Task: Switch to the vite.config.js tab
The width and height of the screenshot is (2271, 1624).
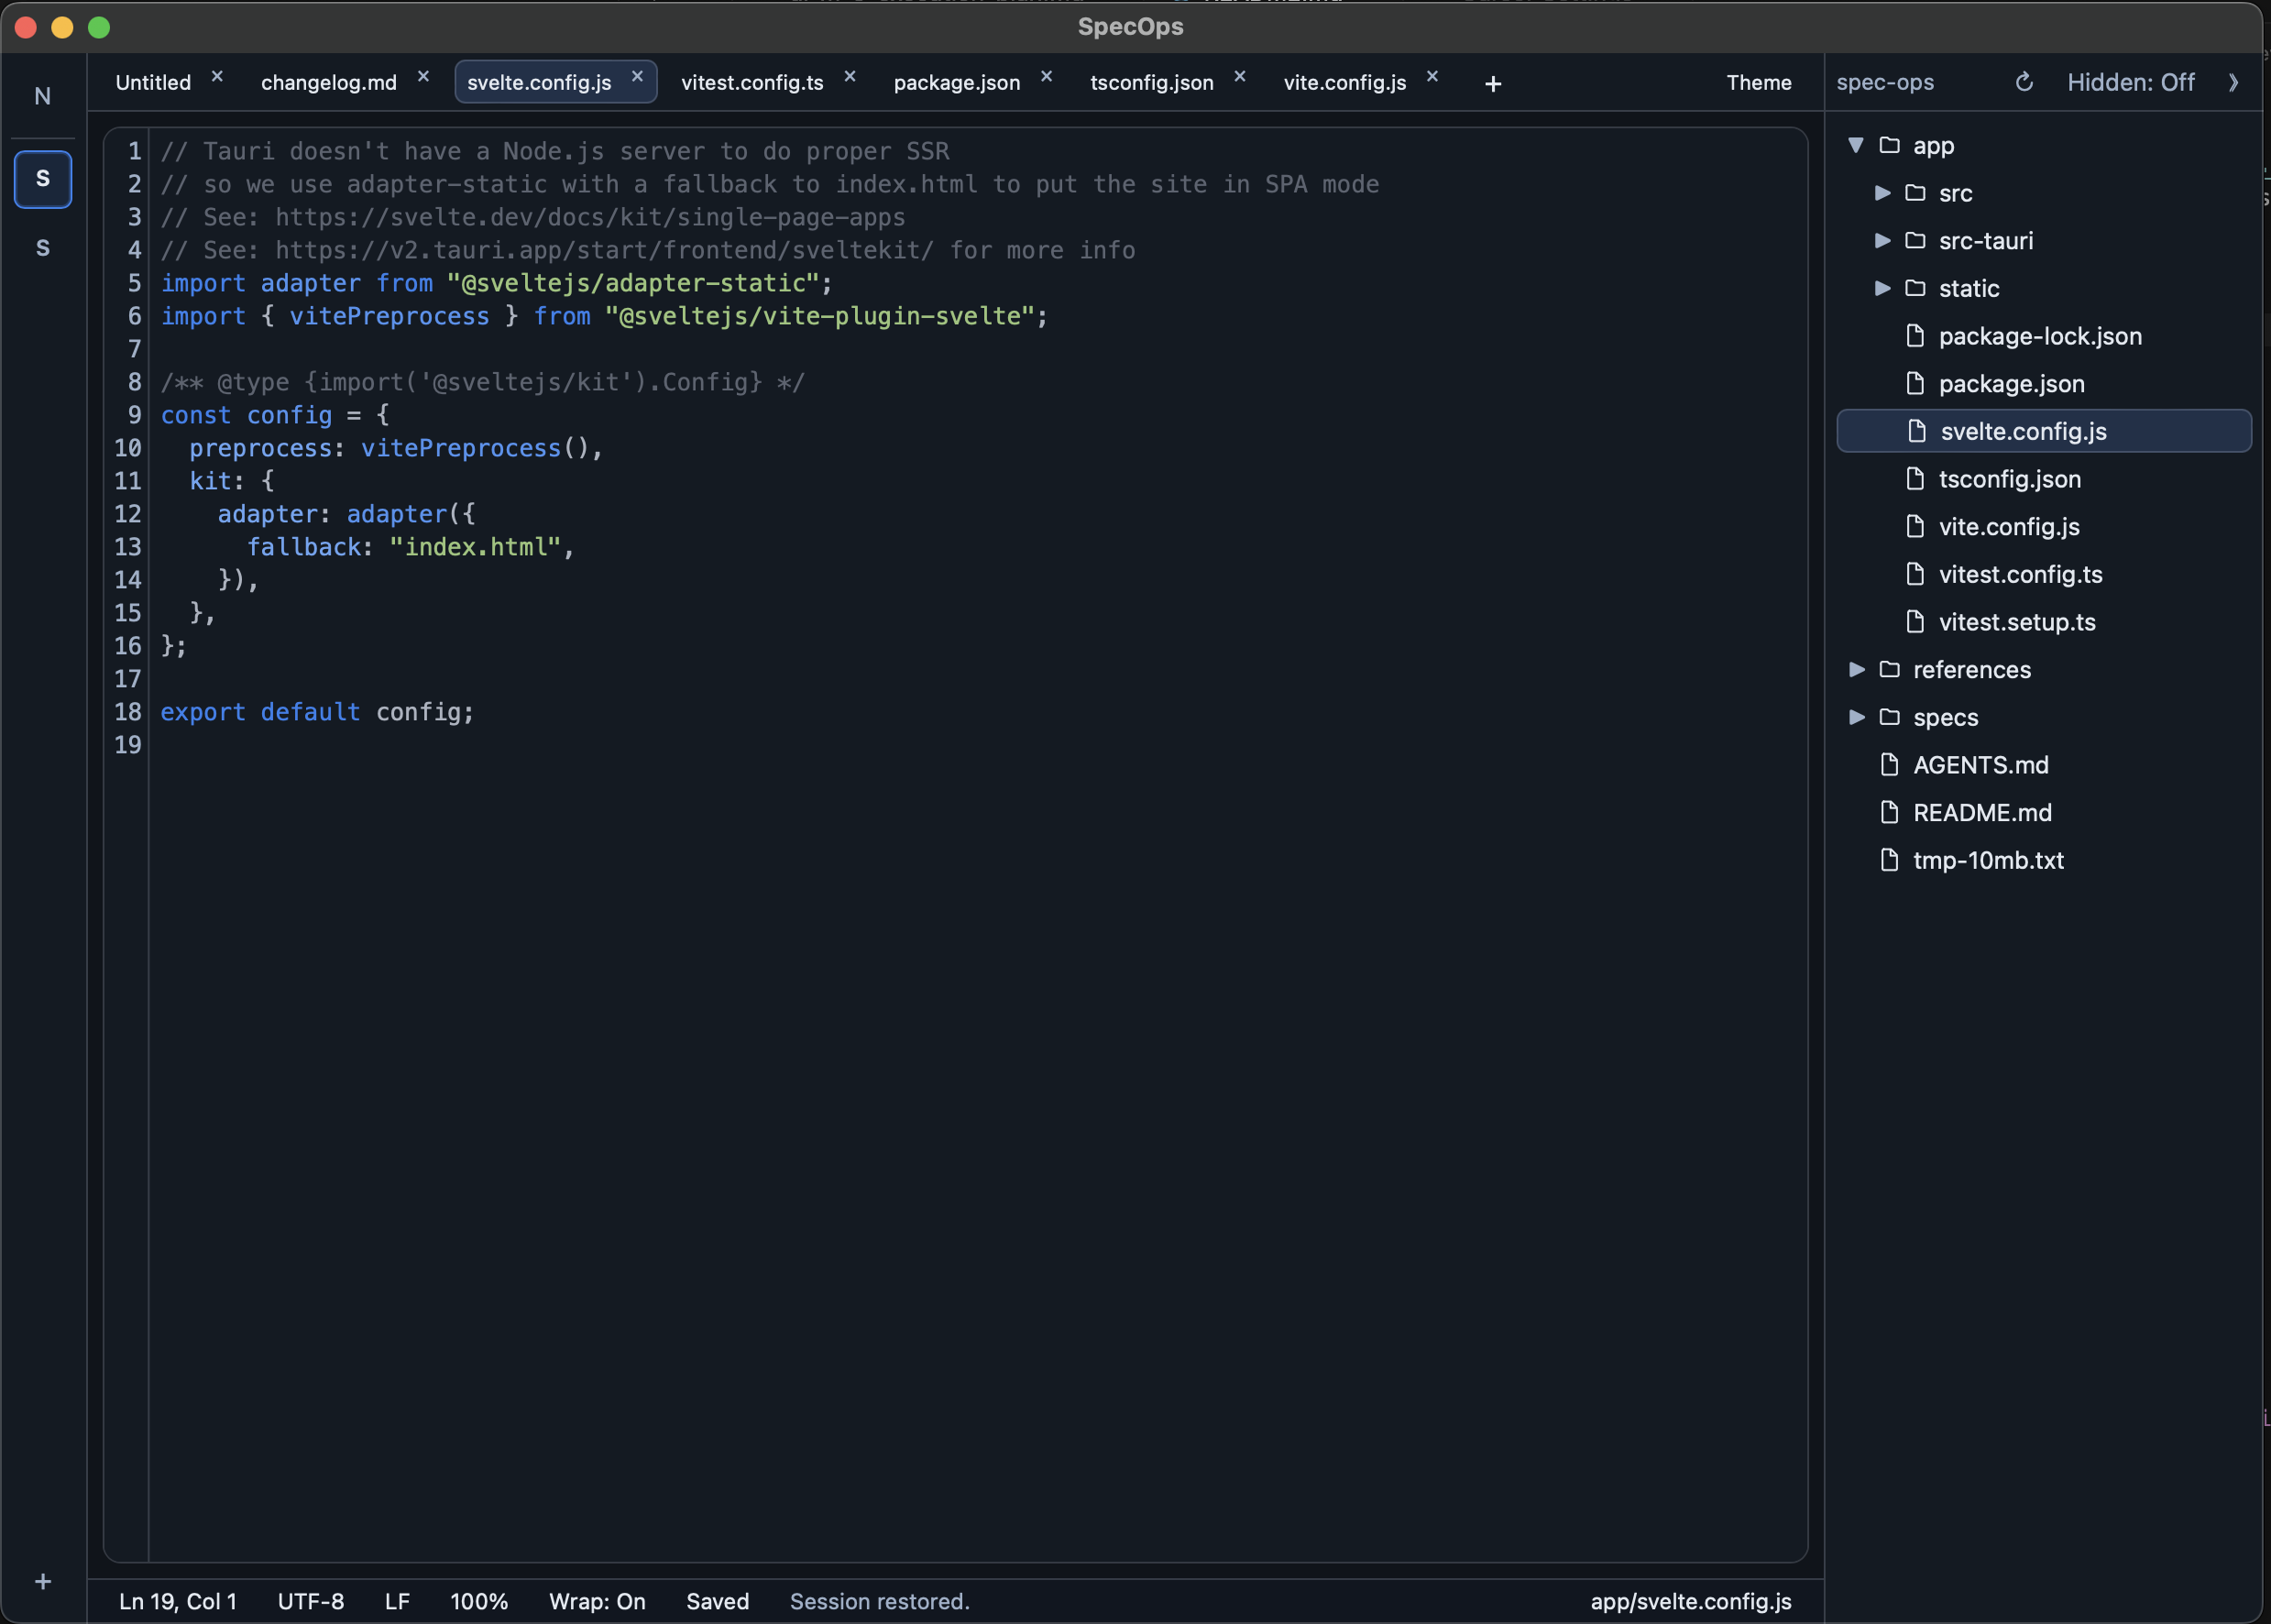Action: 1345,82
